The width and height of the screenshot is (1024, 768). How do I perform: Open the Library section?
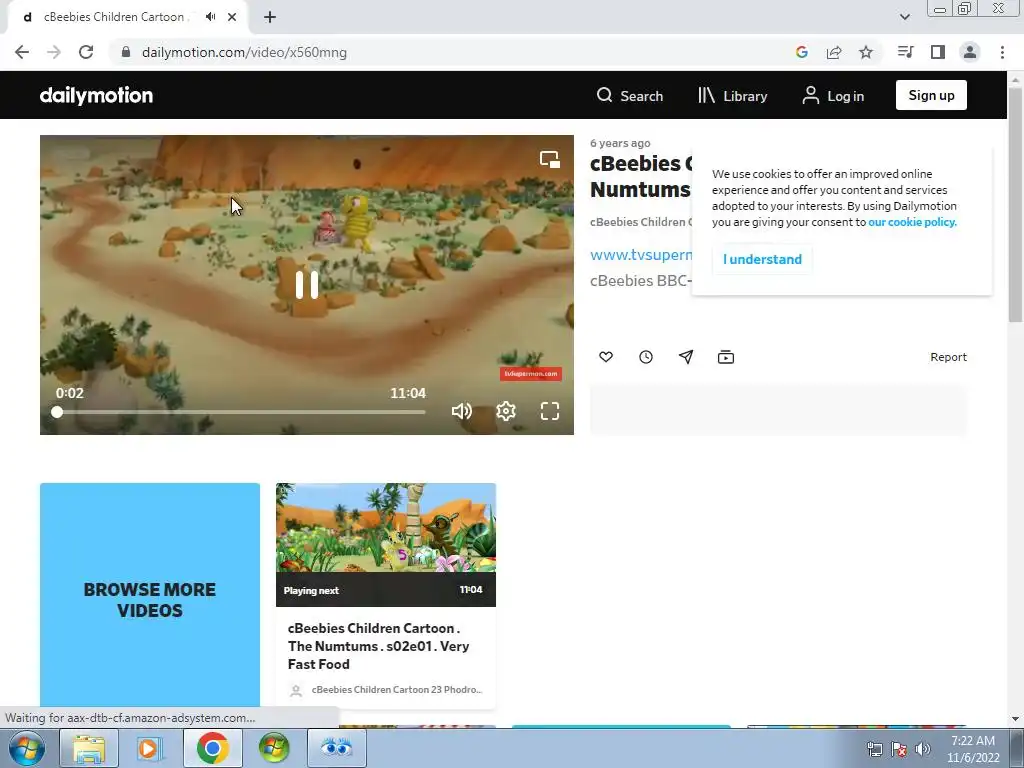[x=732, y=95]
